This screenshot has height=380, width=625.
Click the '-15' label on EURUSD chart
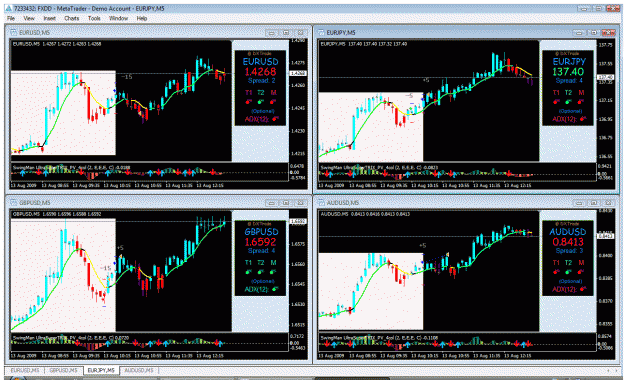click(127, 77)
